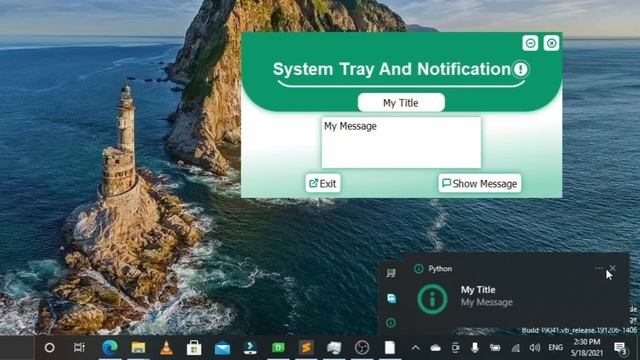The image size is (640, 360).
Task: Click the microphone tray icon
Action: coord(475,348)
